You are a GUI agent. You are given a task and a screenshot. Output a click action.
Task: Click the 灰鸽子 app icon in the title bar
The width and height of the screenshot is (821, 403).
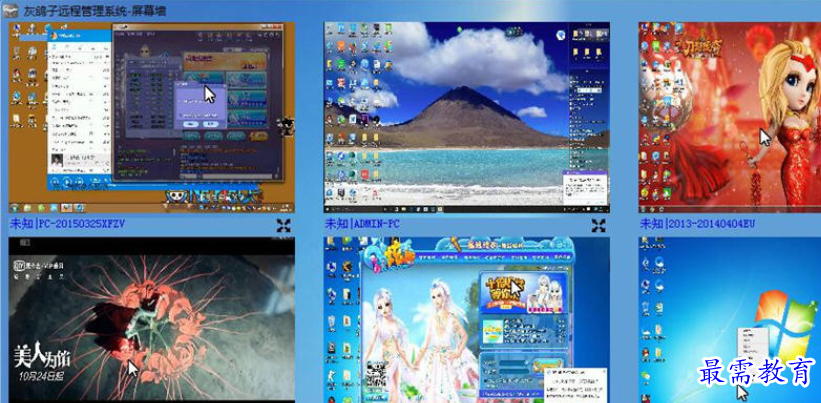click(x=11, y=10)
